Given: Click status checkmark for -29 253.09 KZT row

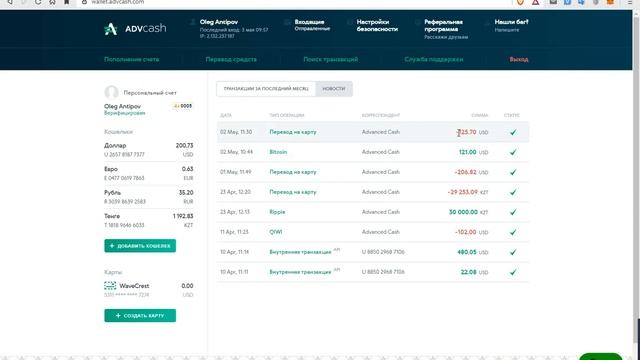Looking at the screenshot, I should coord(513,192).
